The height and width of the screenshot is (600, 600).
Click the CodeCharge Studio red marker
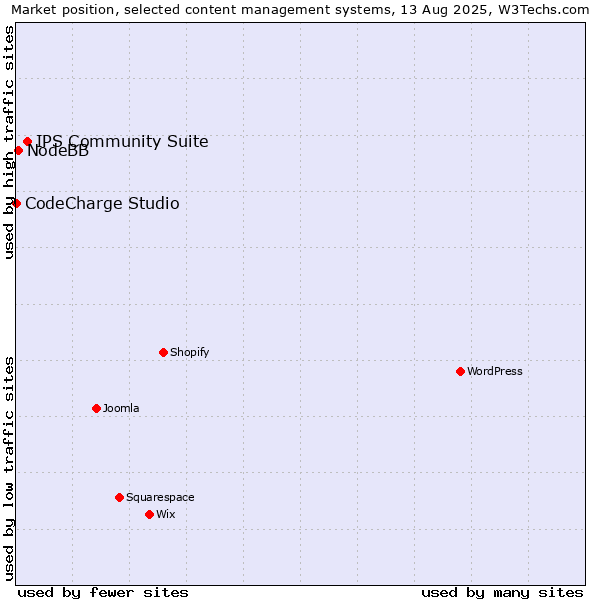16,203
